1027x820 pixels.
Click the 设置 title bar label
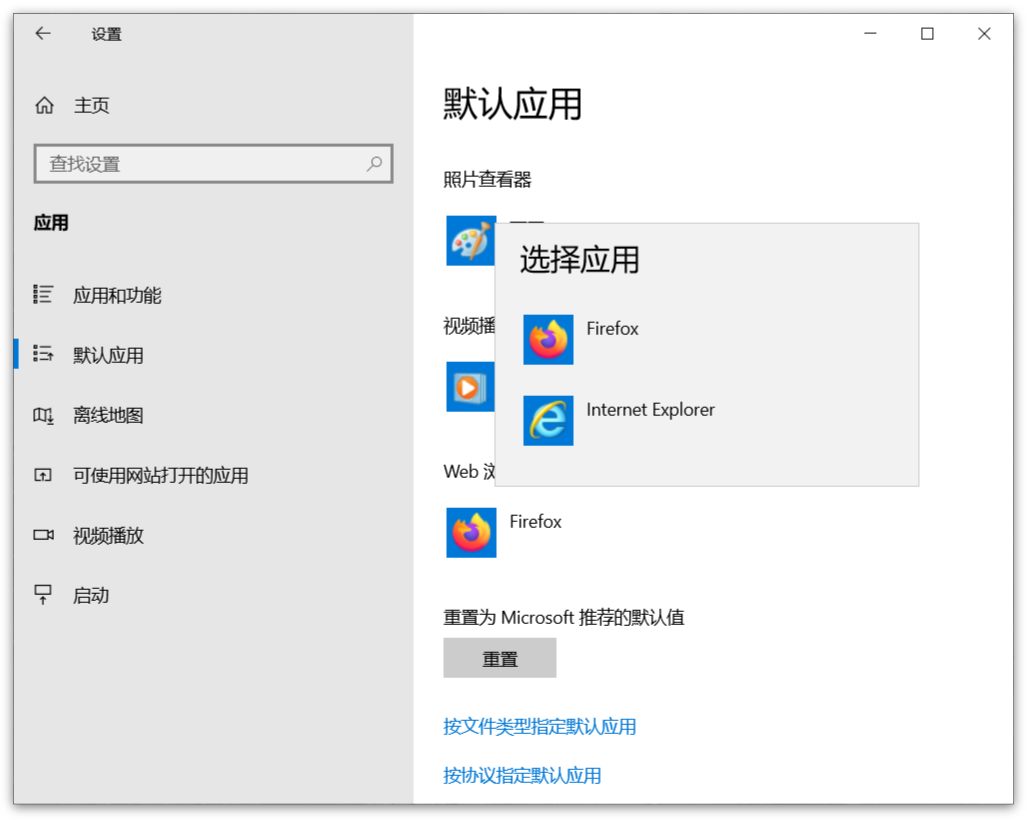106,33
